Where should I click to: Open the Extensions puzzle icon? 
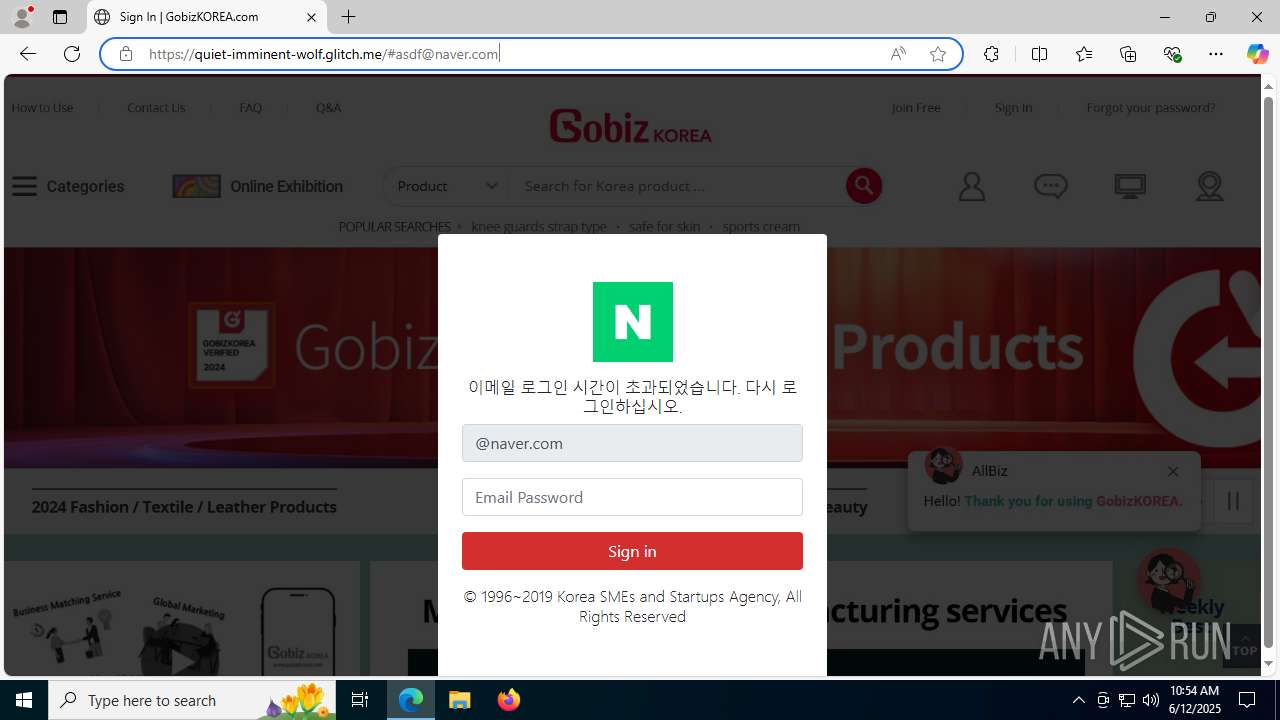click(x=991, y=54)
